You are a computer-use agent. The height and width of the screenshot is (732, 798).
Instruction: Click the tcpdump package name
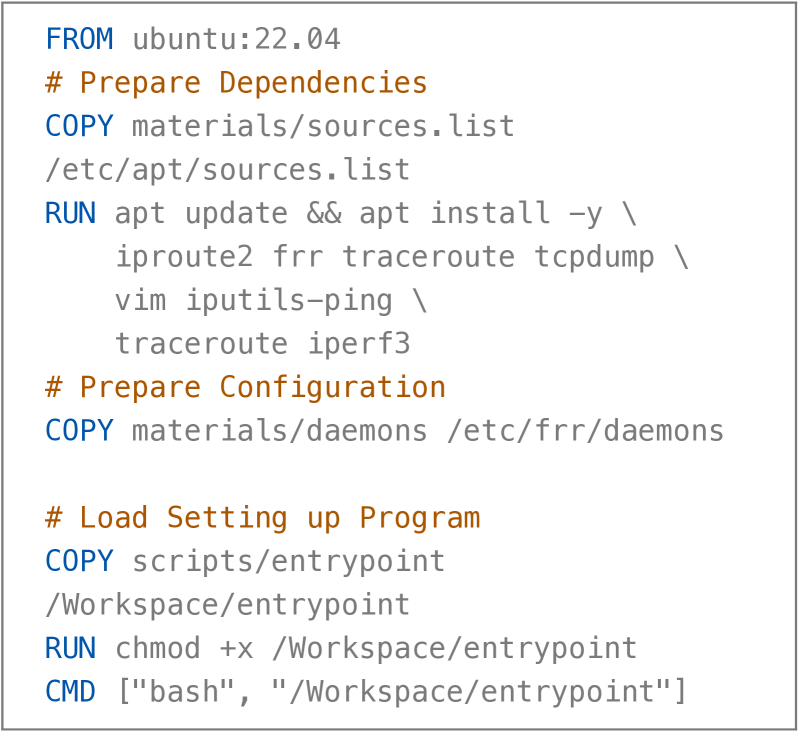594,257
